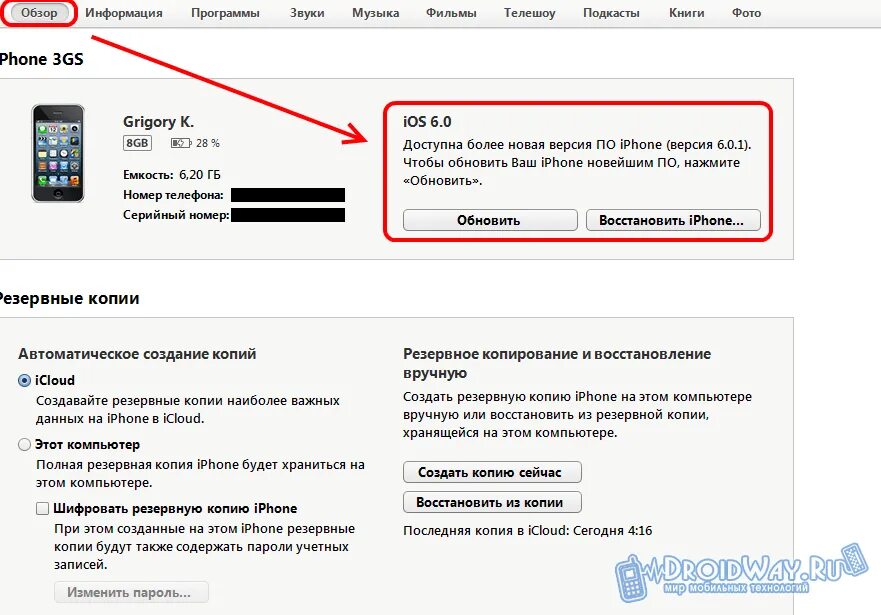
Task: Click the 8GB capacity badge
Action: click(137, 143)
